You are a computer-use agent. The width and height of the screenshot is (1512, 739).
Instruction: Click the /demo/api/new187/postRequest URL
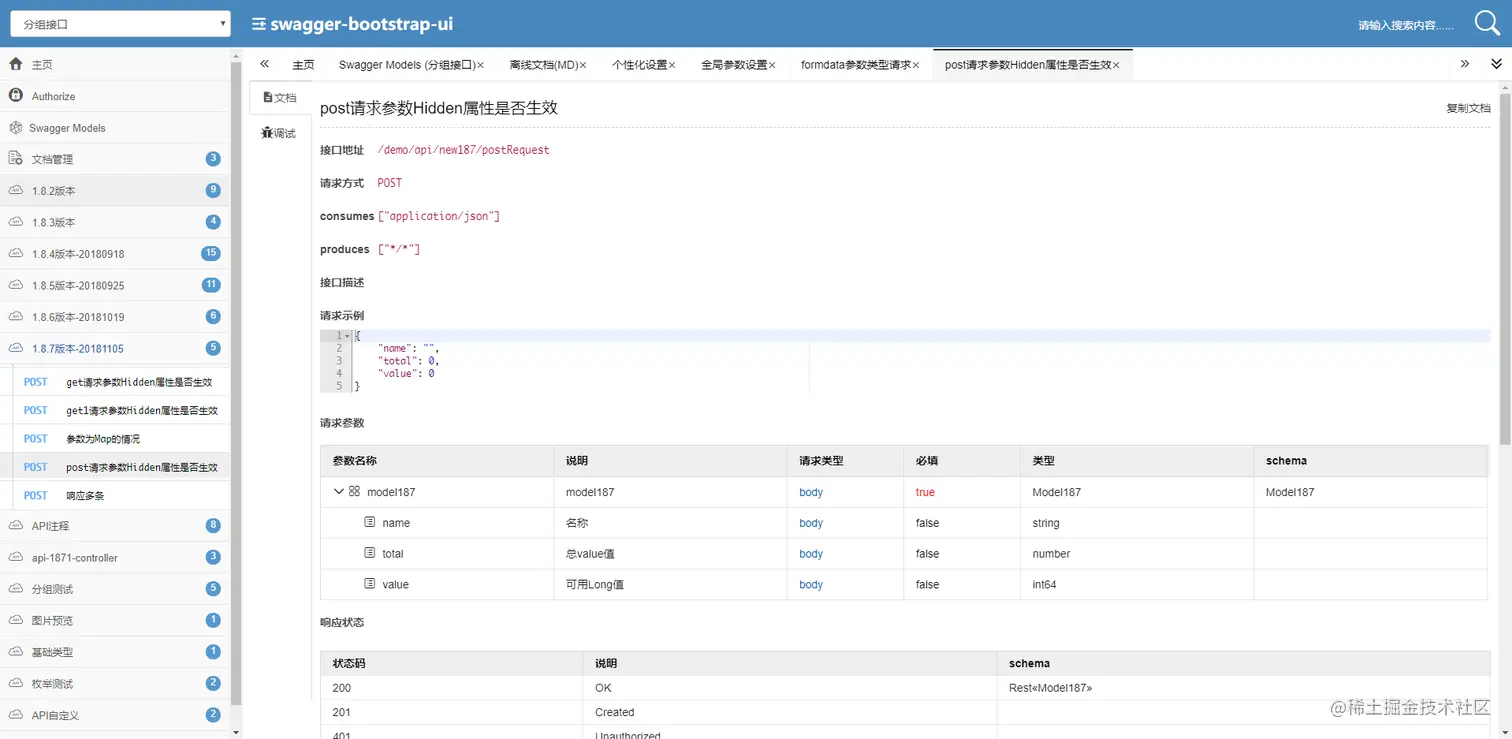point(464,150)
